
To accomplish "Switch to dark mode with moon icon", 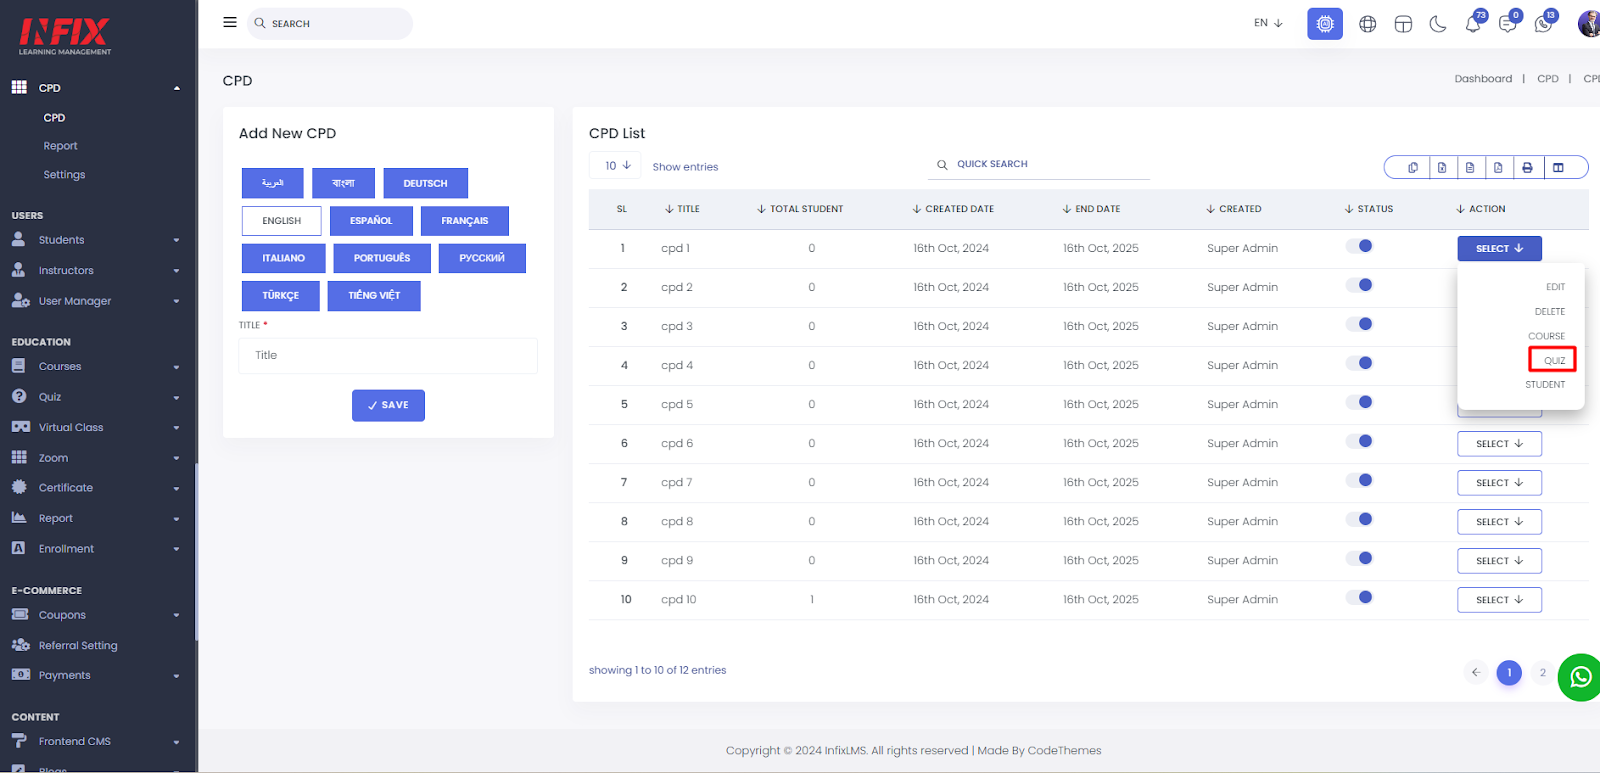I will tap(1438, 24).
